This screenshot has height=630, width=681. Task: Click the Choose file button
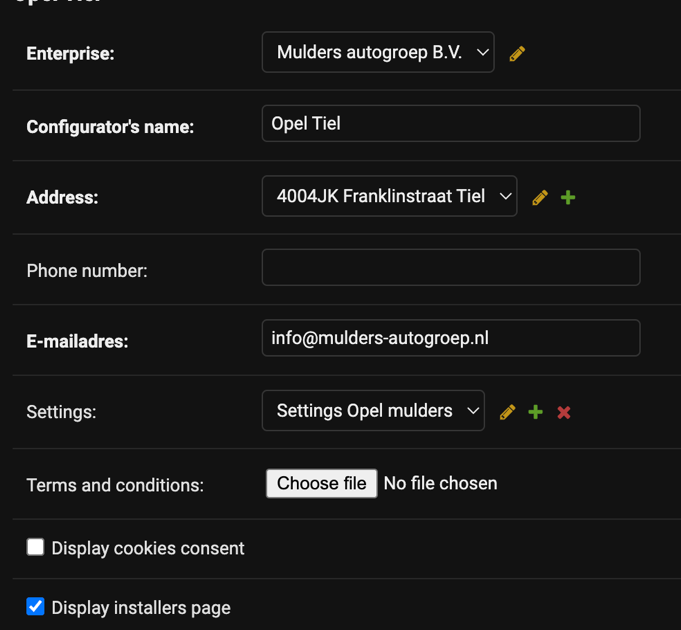point(321,483)
